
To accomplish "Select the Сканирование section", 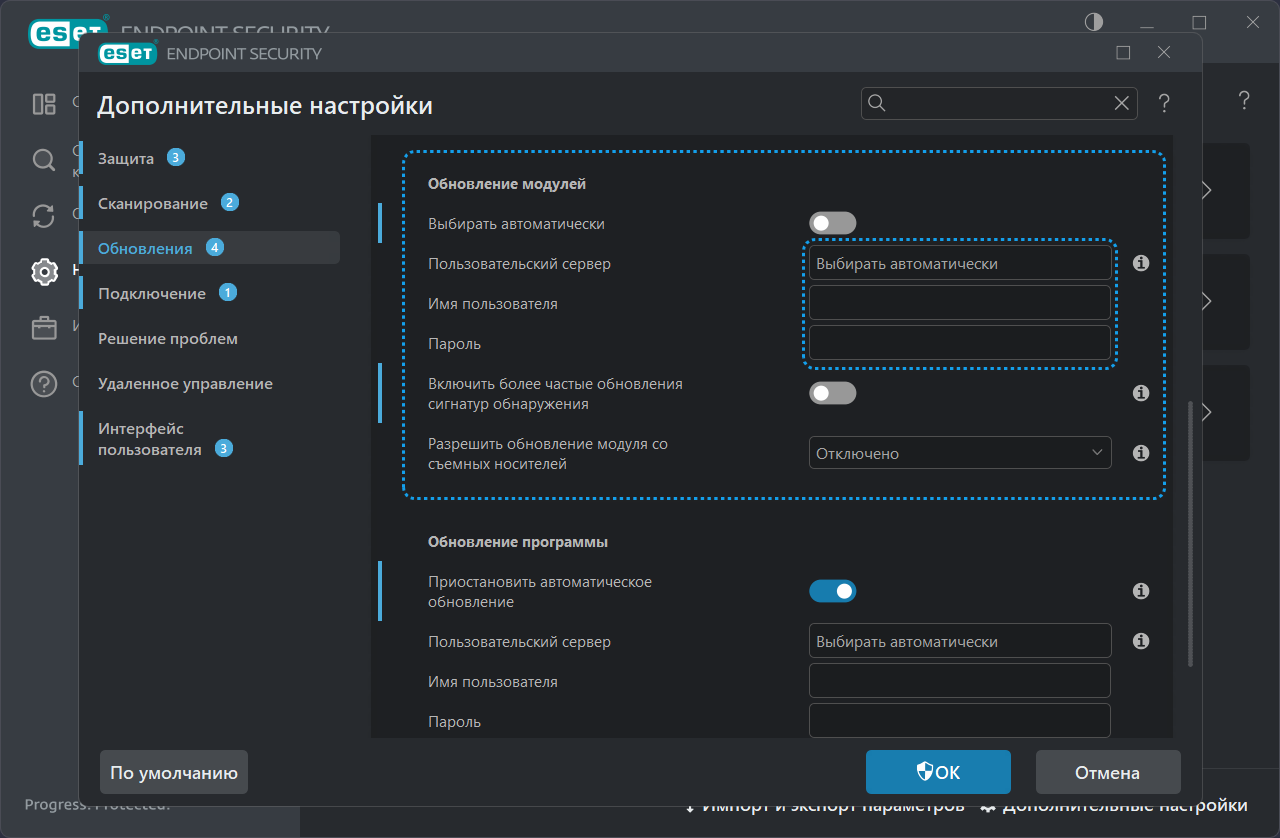I will tap(152, 203).
